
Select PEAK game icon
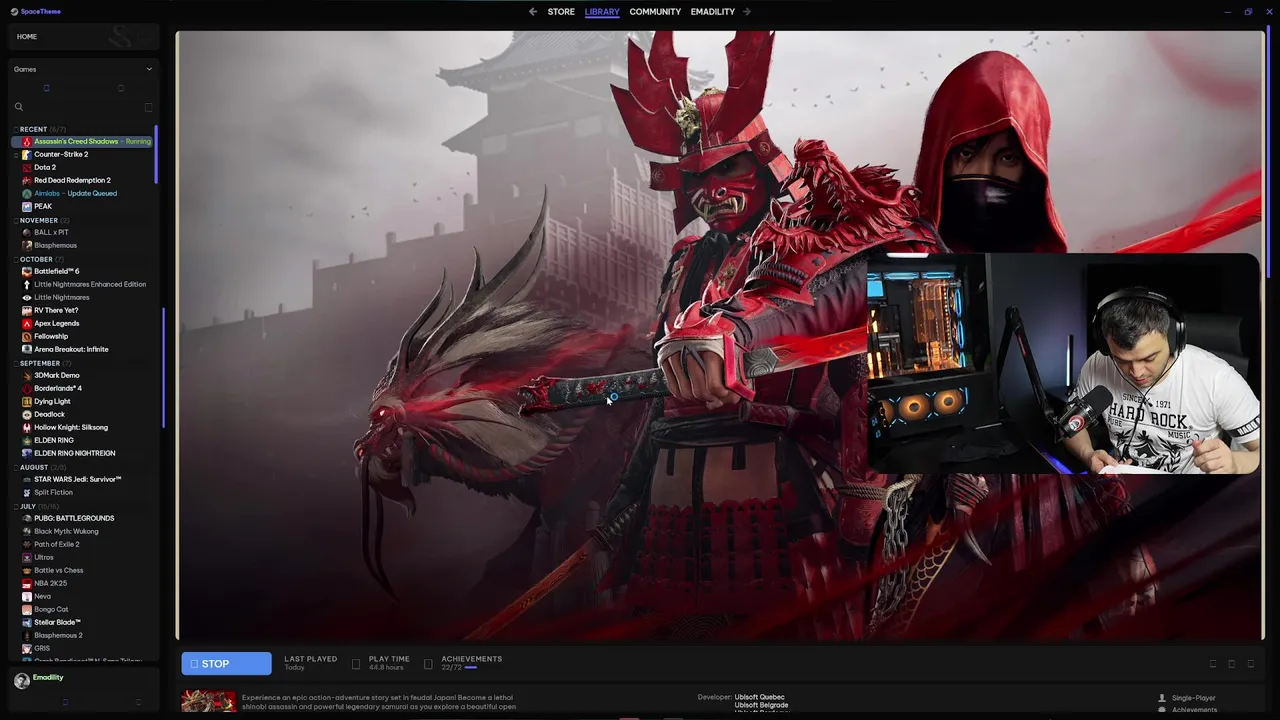point(27,207)
